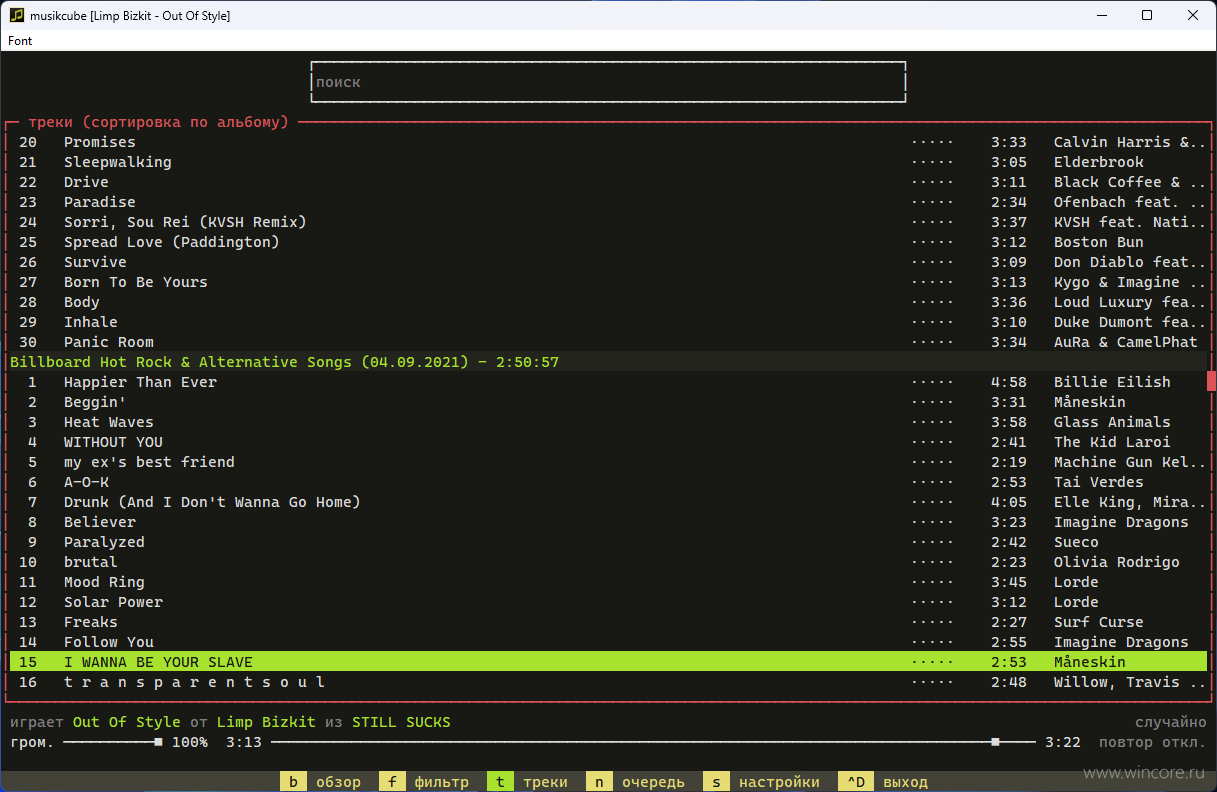Image resolution: width=1217 pixels, height=792 pixels.
Task: Click the now playing title Out Of Style
Action: [x=127, y=722]
